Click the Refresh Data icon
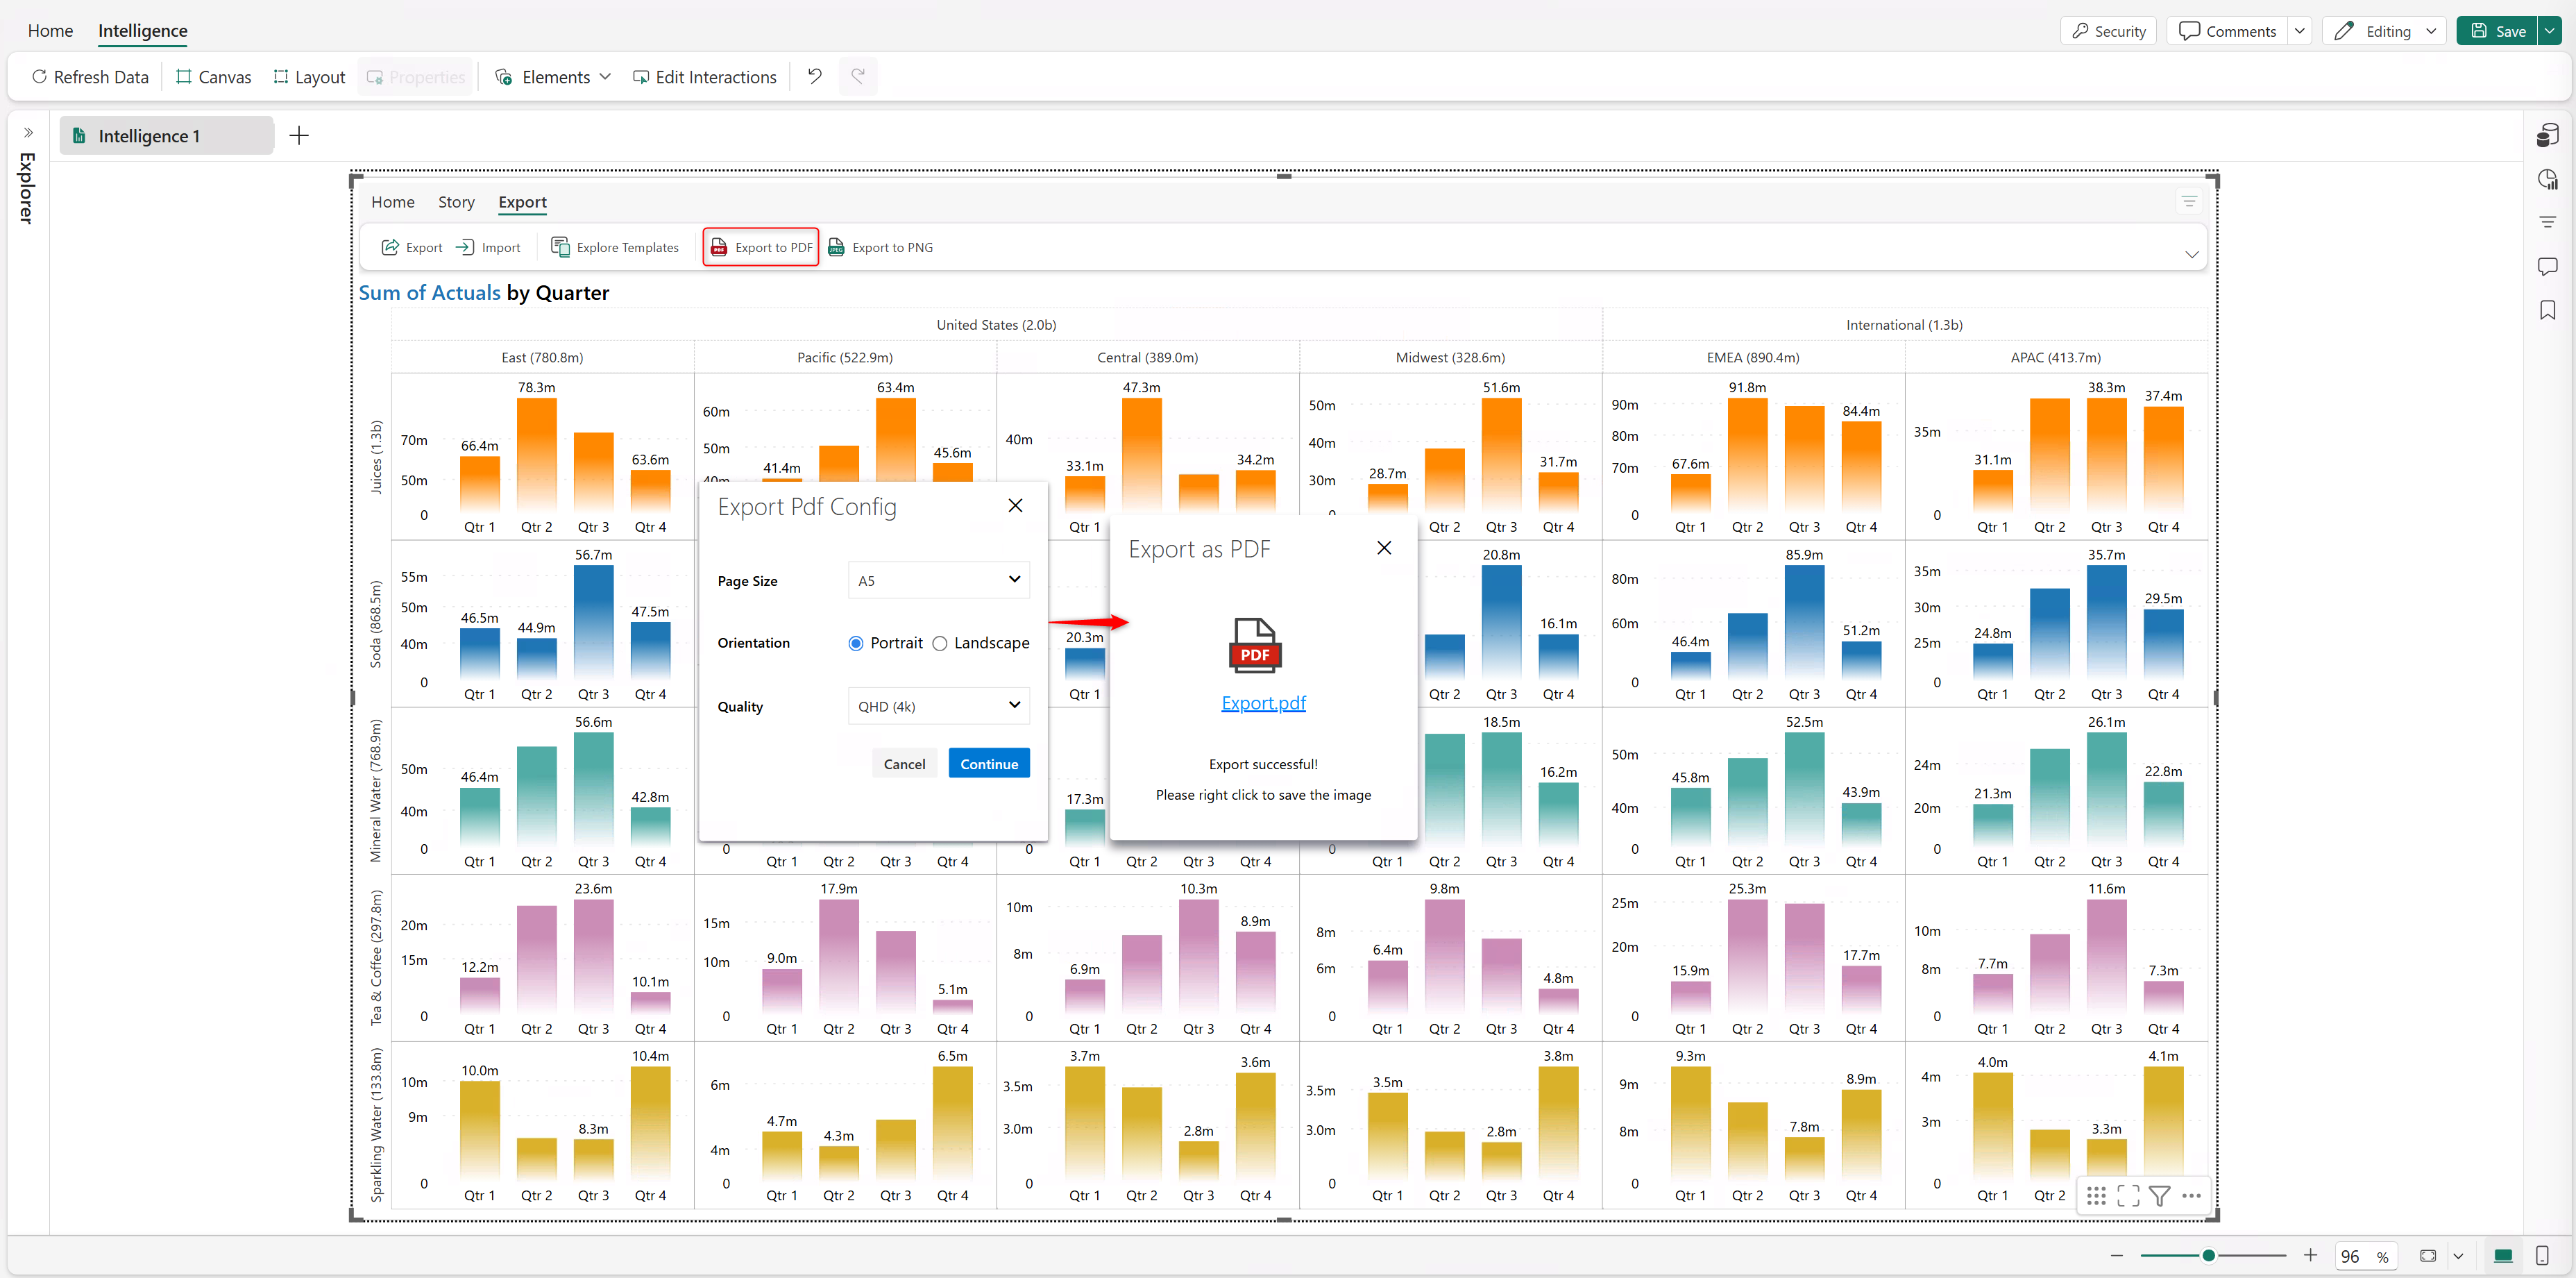Image resolution: width=2576 pixels, height=1278 pixels. [40, 77]
